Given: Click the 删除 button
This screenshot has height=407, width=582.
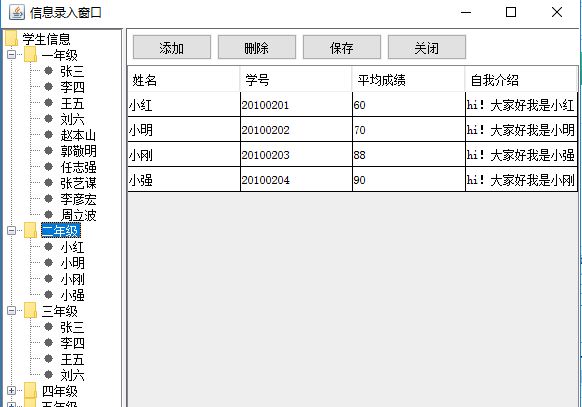Looking at the screenshot, I should click(257, 47).
